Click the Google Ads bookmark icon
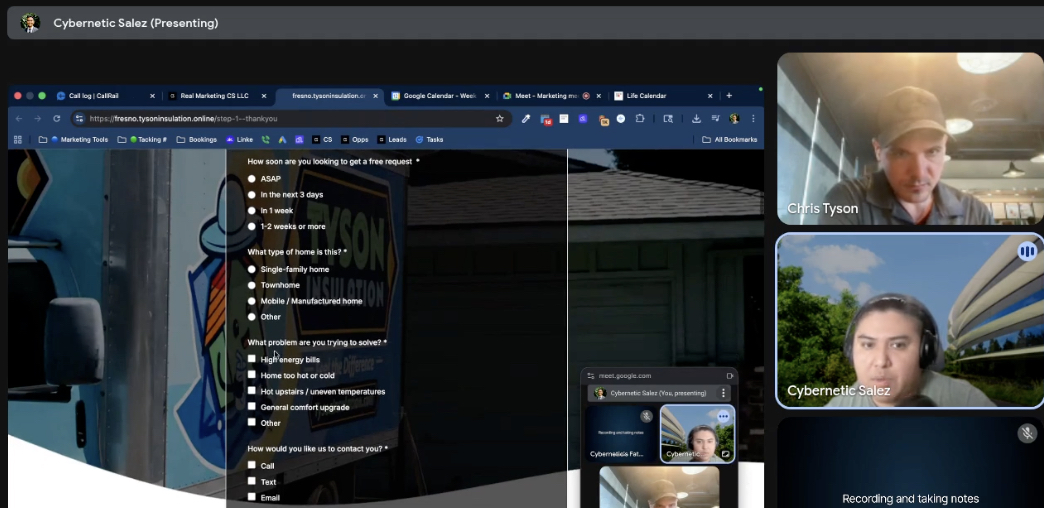The width and height of the screenshot is (1044, 508). point(282,140)
